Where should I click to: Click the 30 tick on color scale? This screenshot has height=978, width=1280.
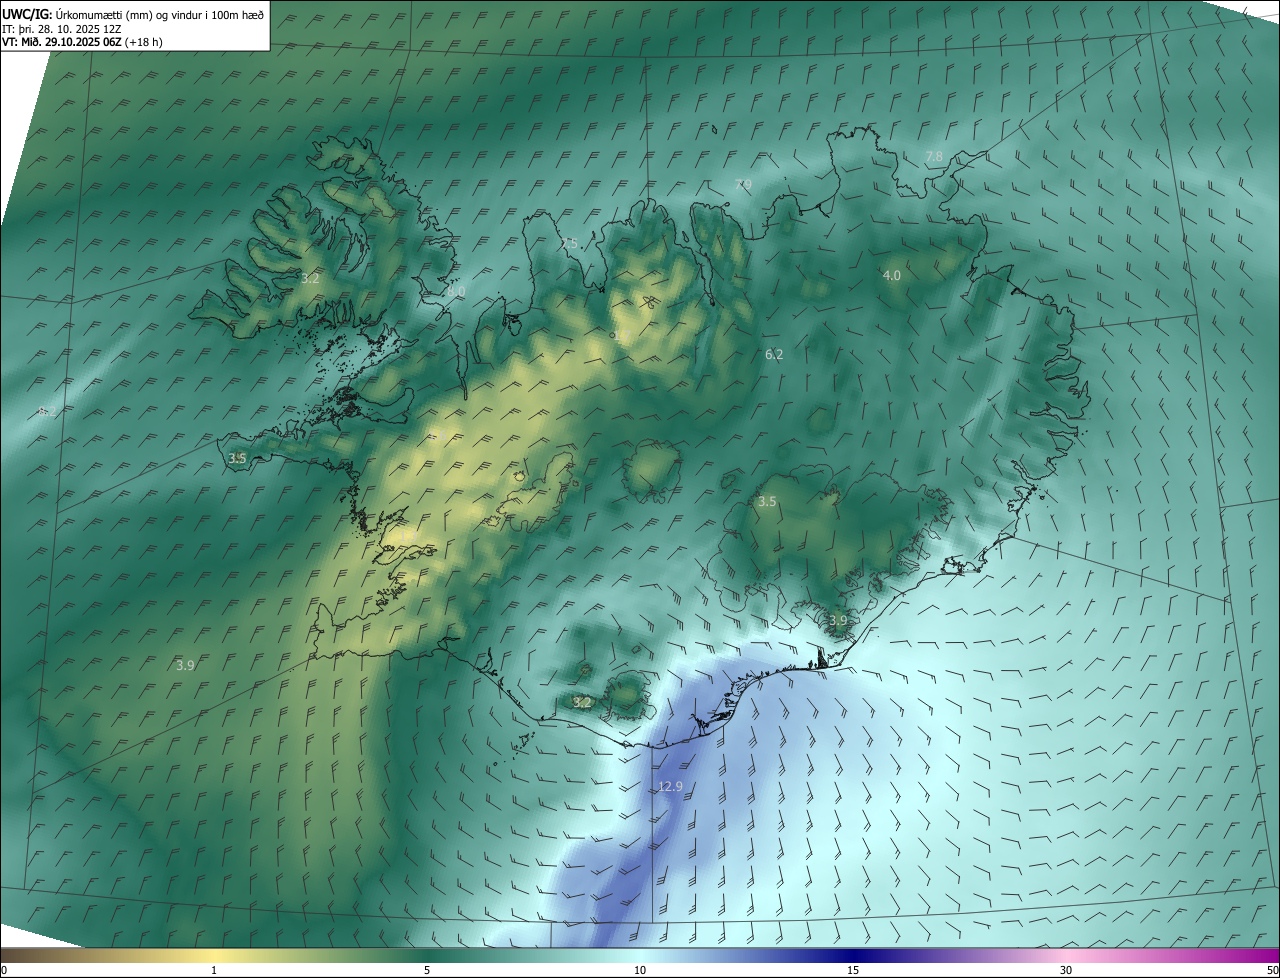tap(1066, 970)
